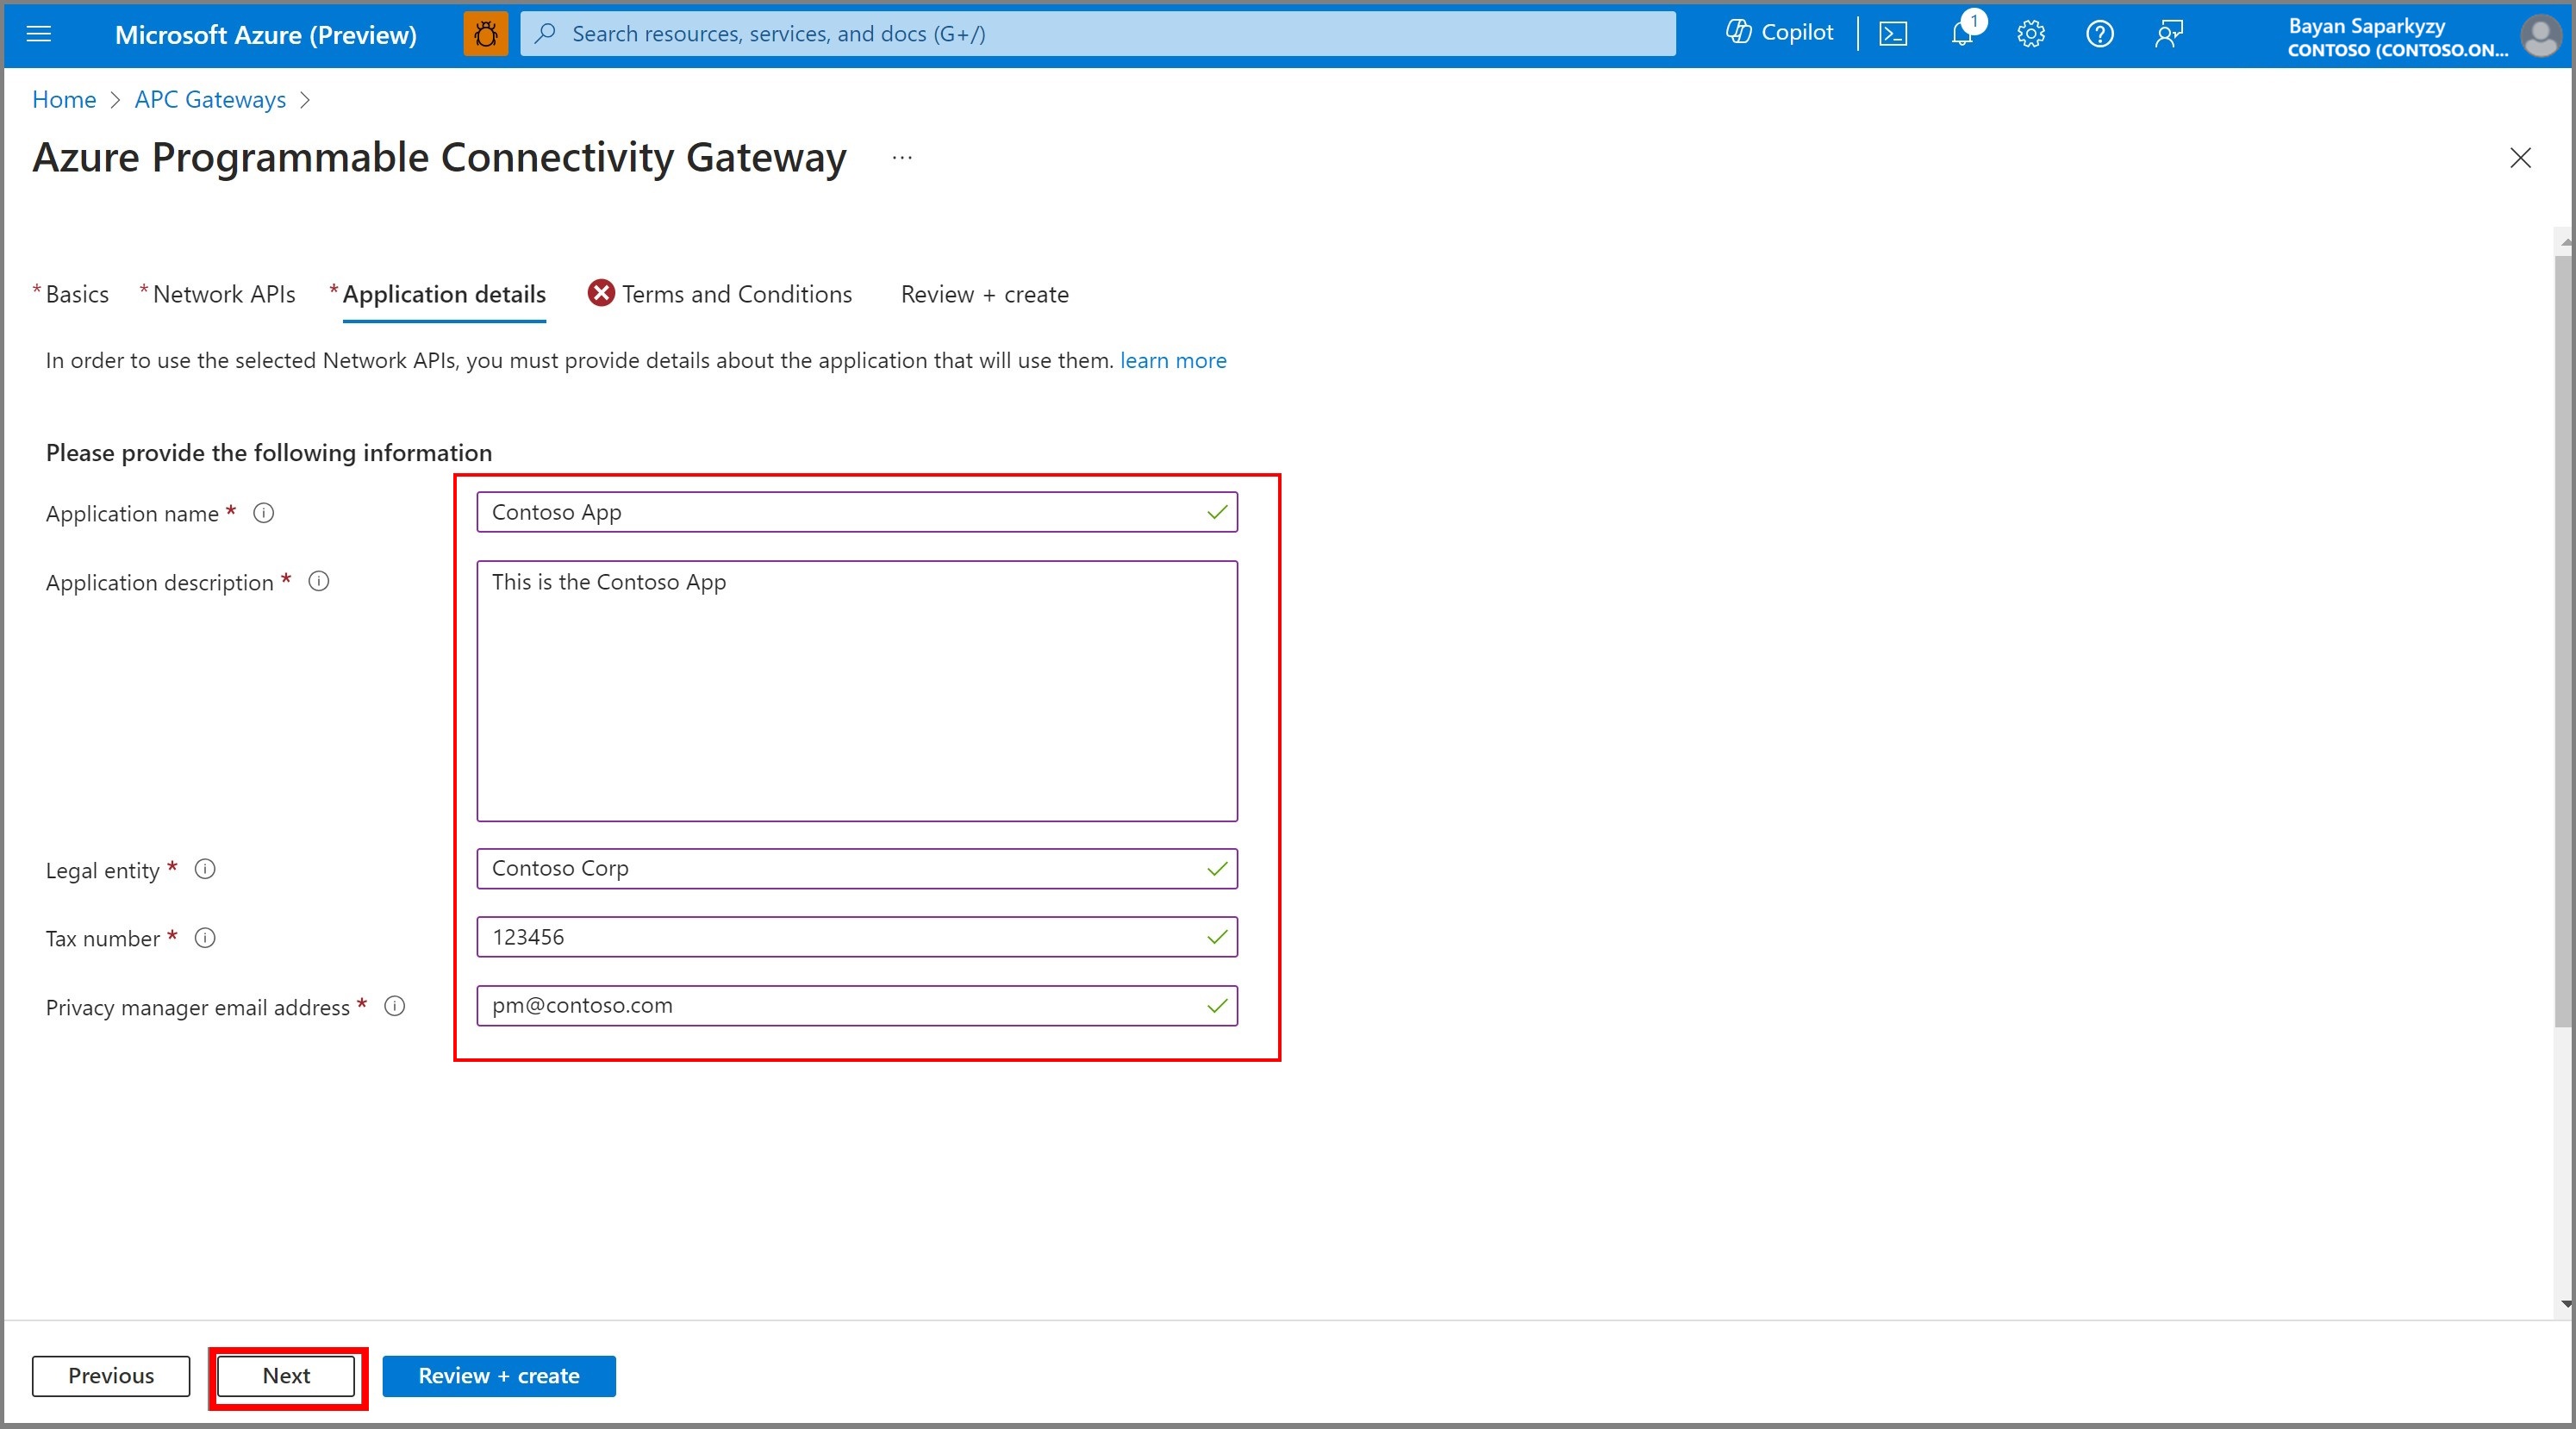The height and width of the screenshot is (1429, 2576).
Task: Click the Previous button
Action: pos(111,1376)
